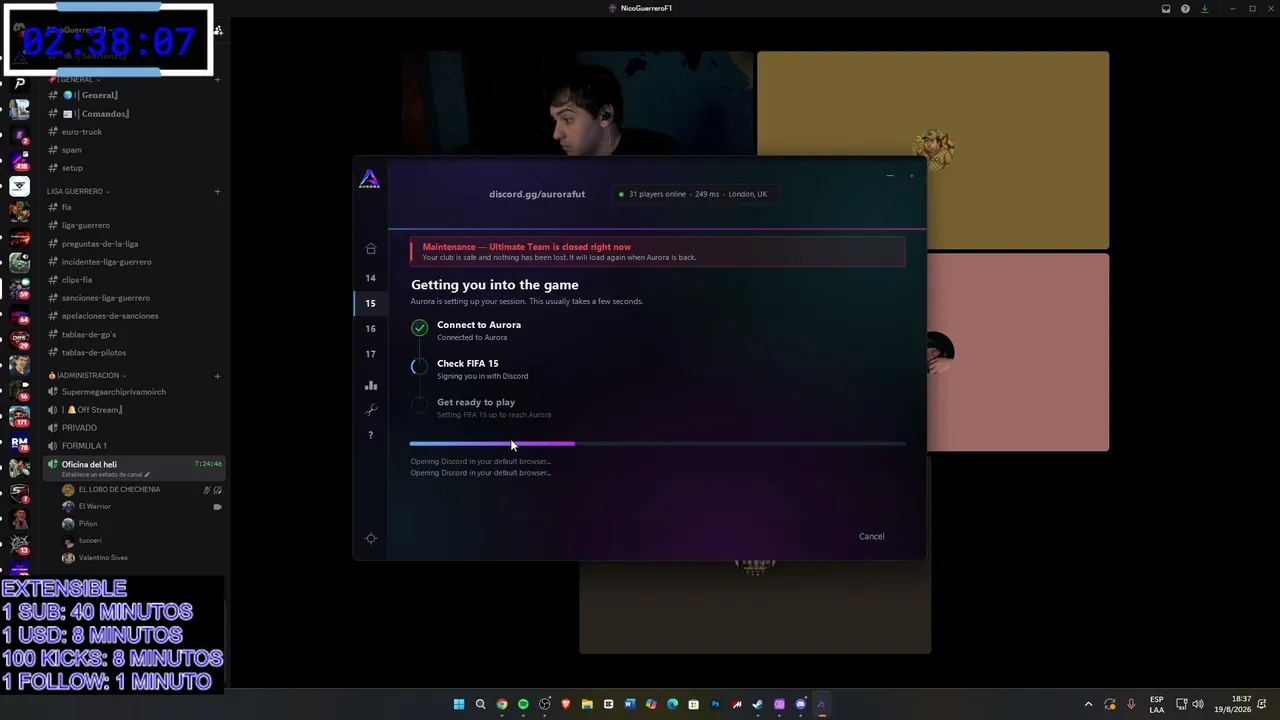Open Photoshop from the taskbar
This screenshot has height=720, width=1280.
tap(715, 704)
